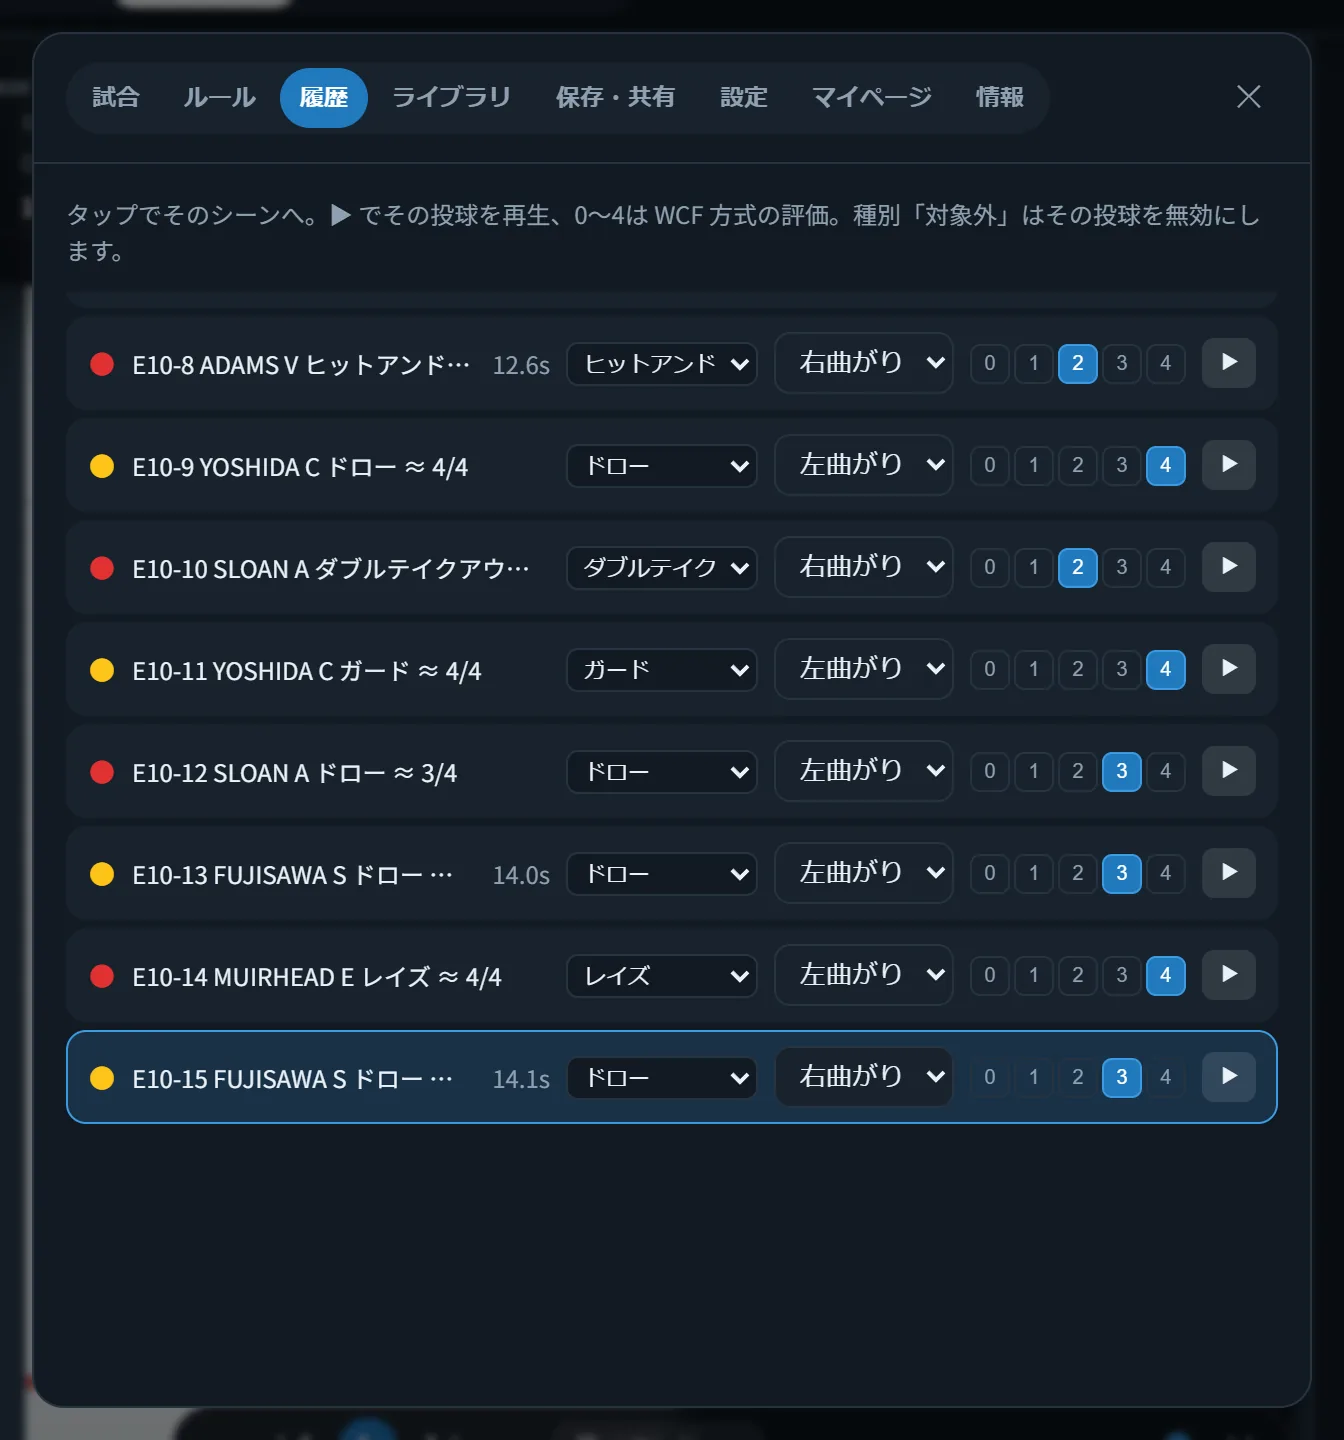Open 右曲がり rotation dropdown for E10-15
The height and width of the screenshot is (1440, 1344).
coord(864,1077)
